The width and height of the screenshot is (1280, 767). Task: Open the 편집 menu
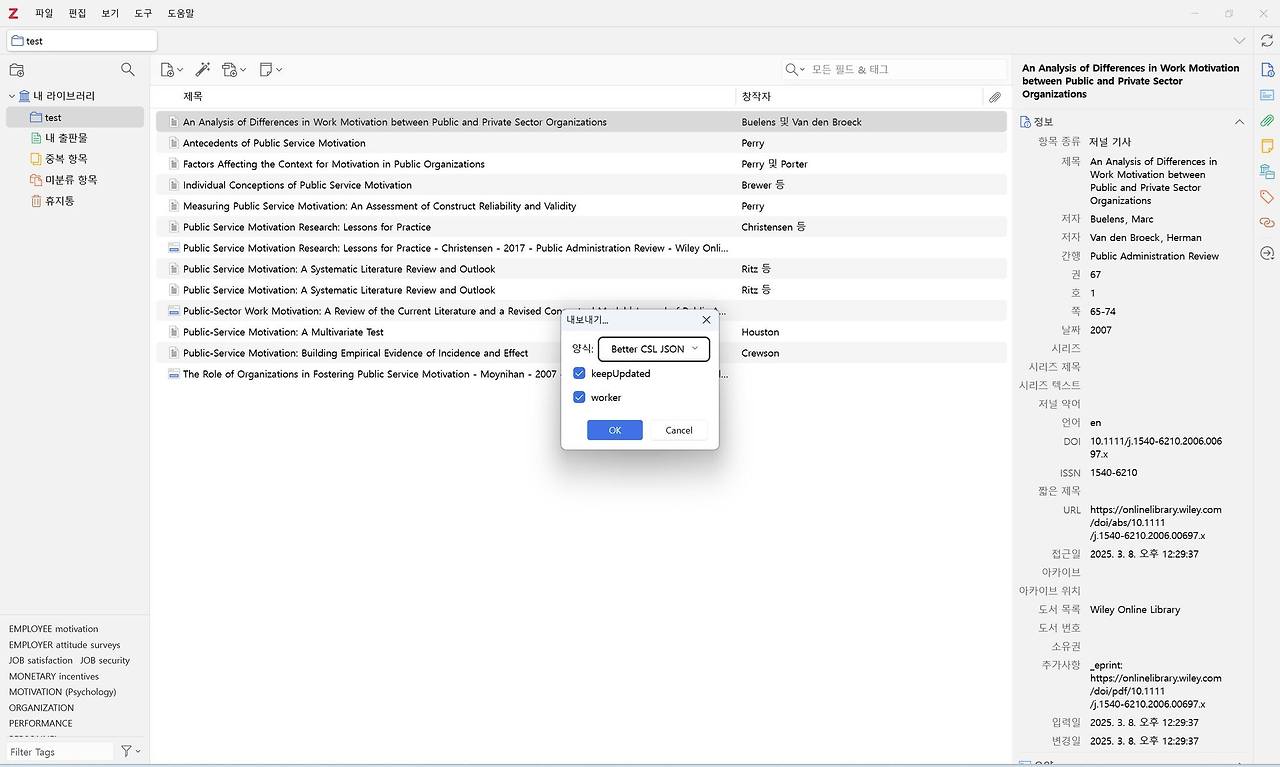click(77, 13)
